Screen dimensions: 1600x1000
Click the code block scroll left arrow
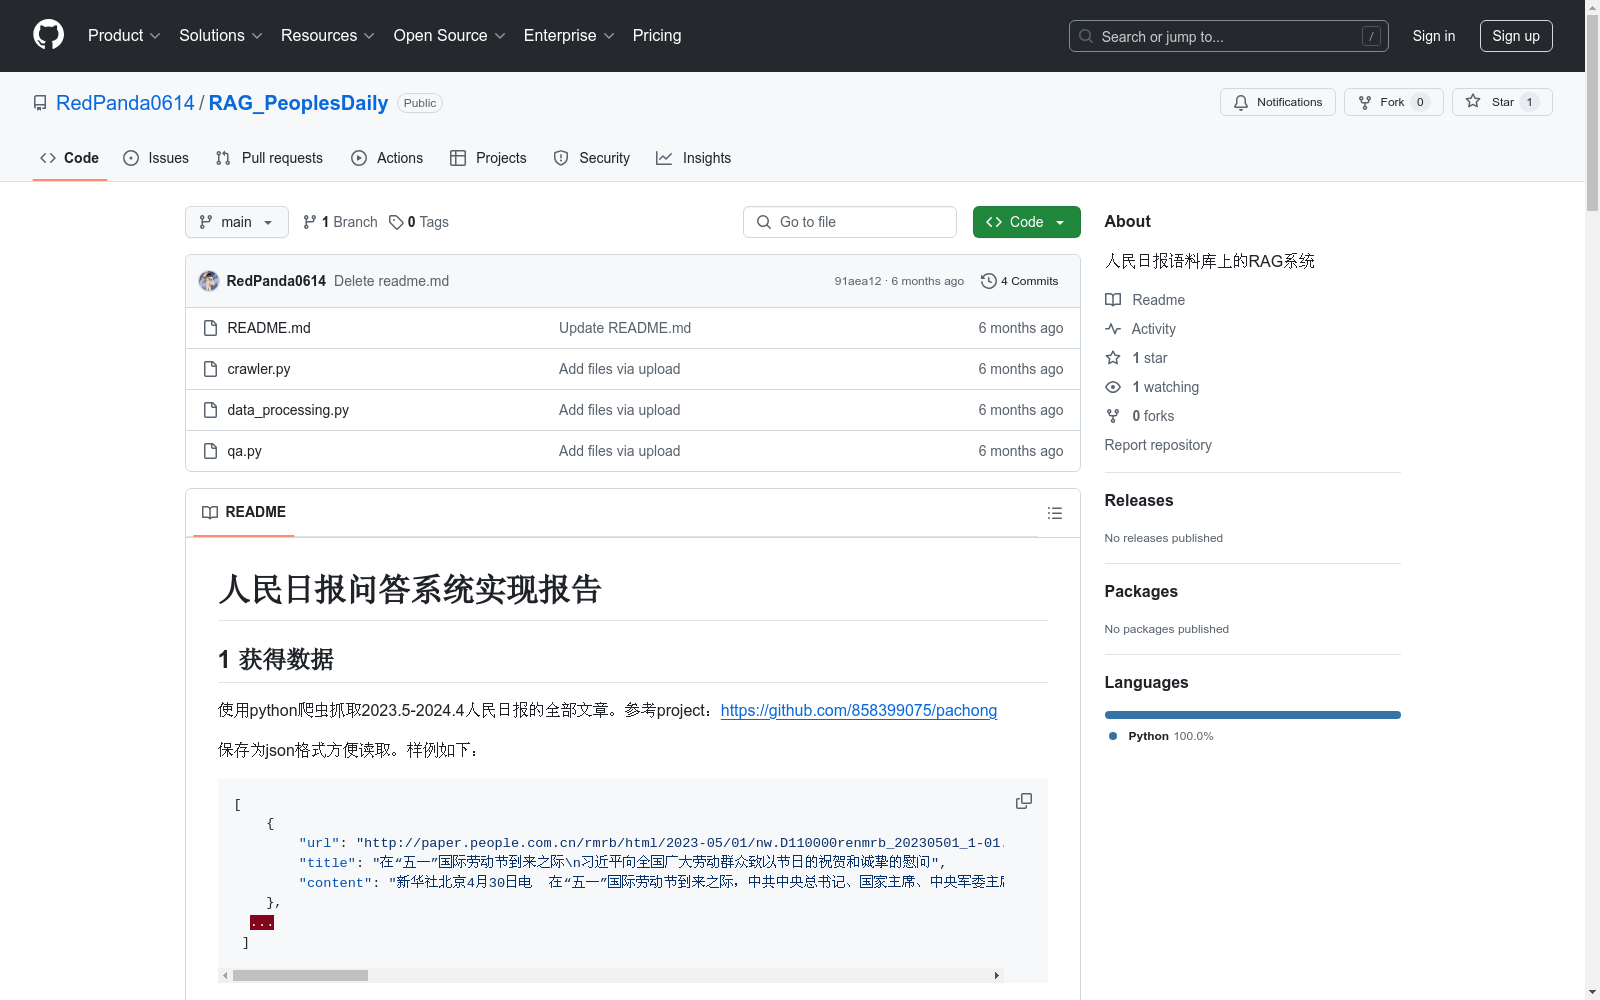(225, 975)
